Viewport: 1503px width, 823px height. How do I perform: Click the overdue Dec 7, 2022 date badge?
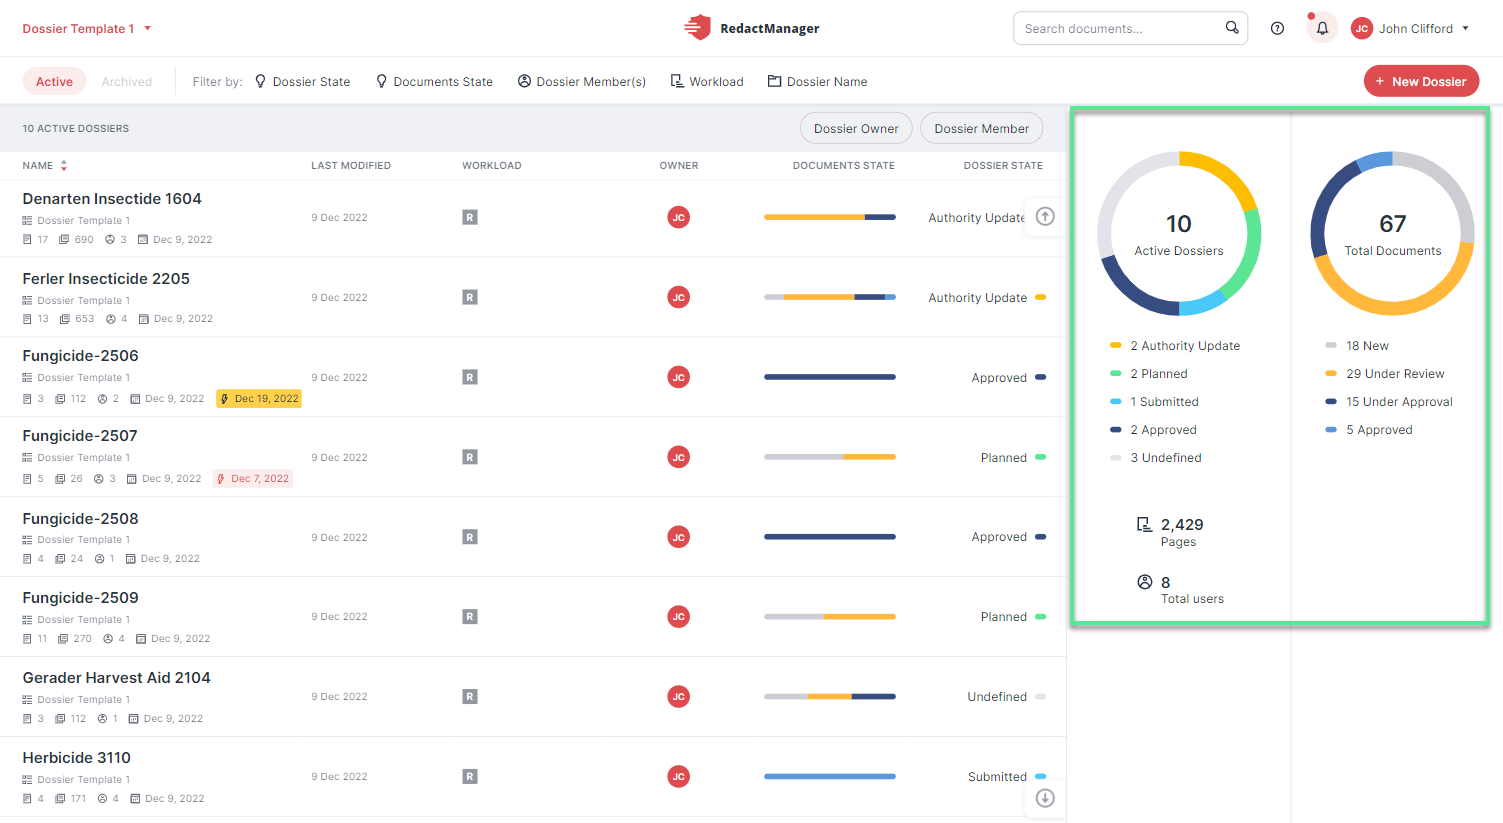coord(253,478)
